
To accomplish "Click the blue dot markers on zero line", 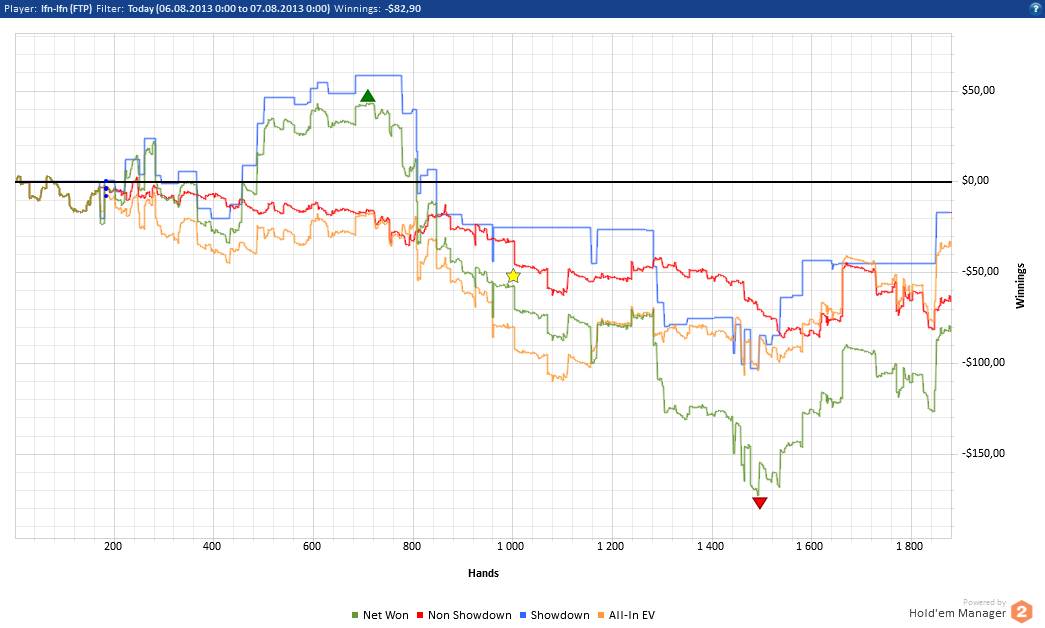I will pos(106,188).
